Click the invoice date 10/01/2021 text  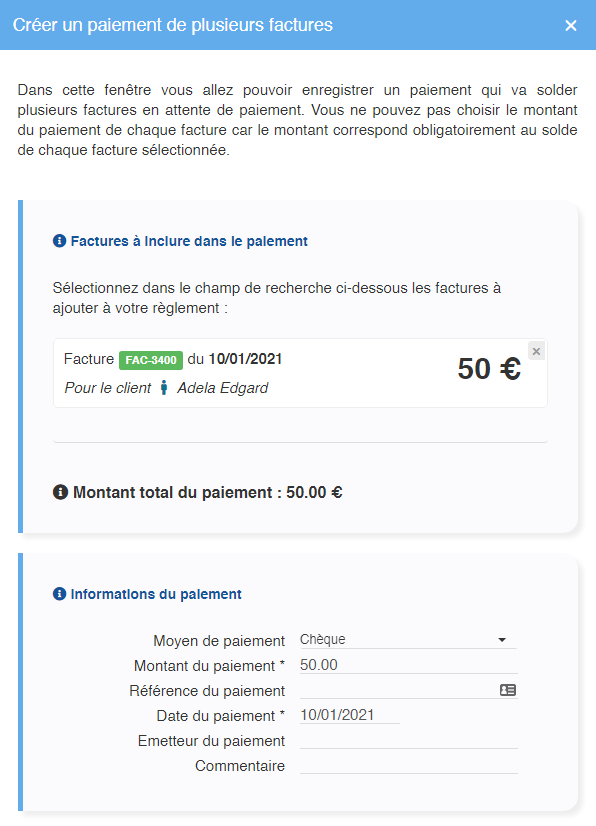pos(246,359)
